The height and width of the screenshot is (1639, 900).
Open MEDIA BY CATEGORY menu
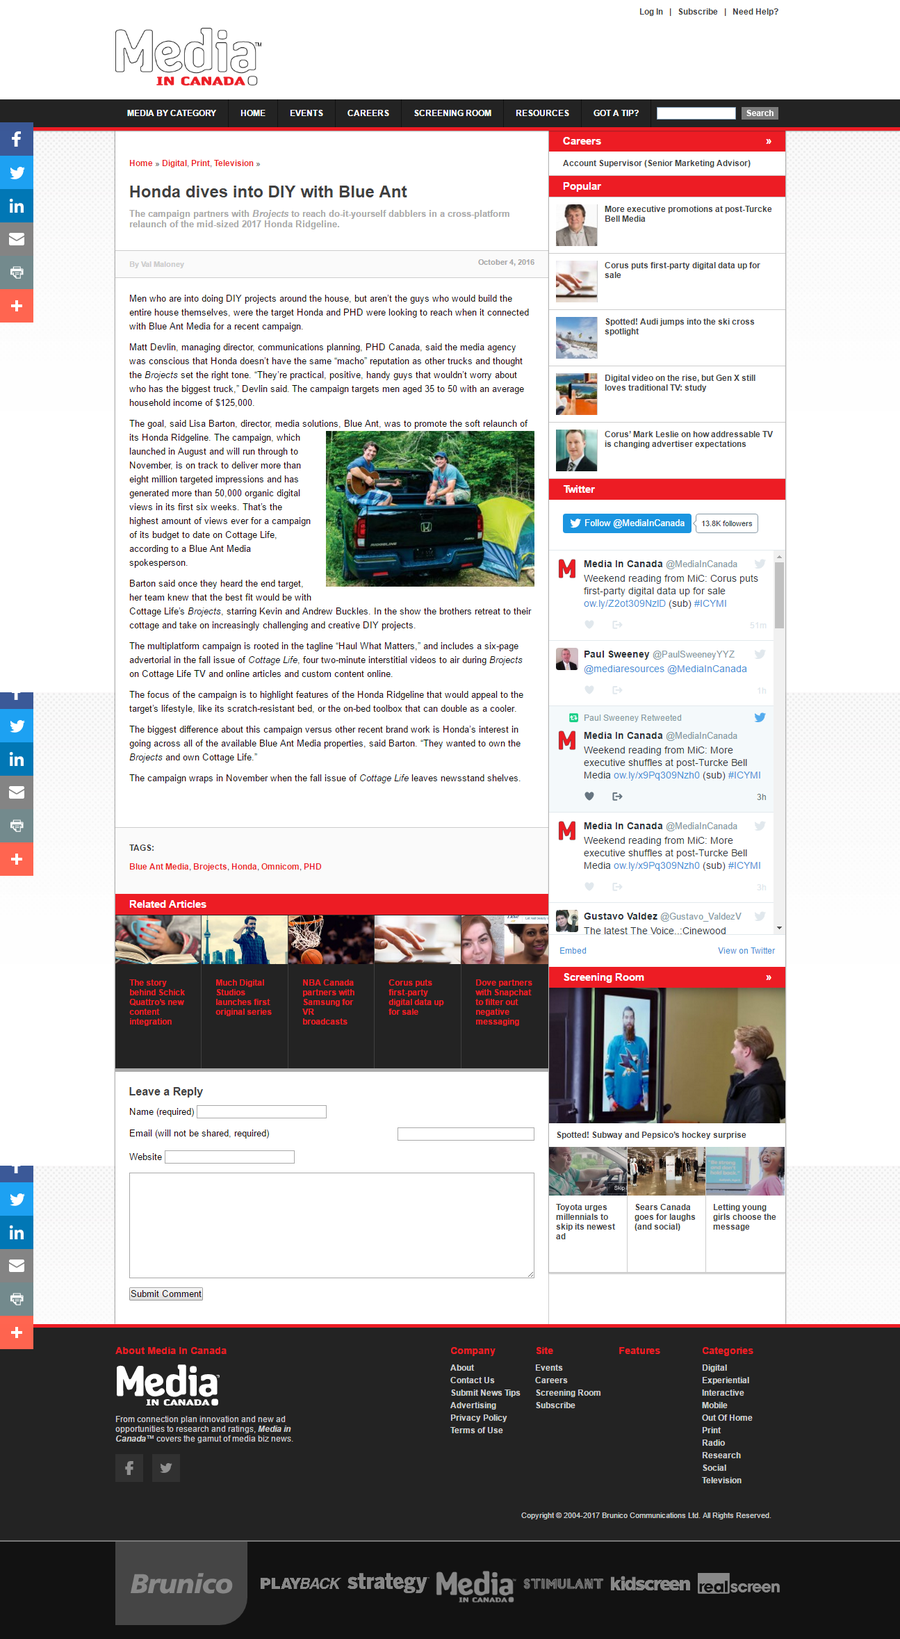(171, 113)
